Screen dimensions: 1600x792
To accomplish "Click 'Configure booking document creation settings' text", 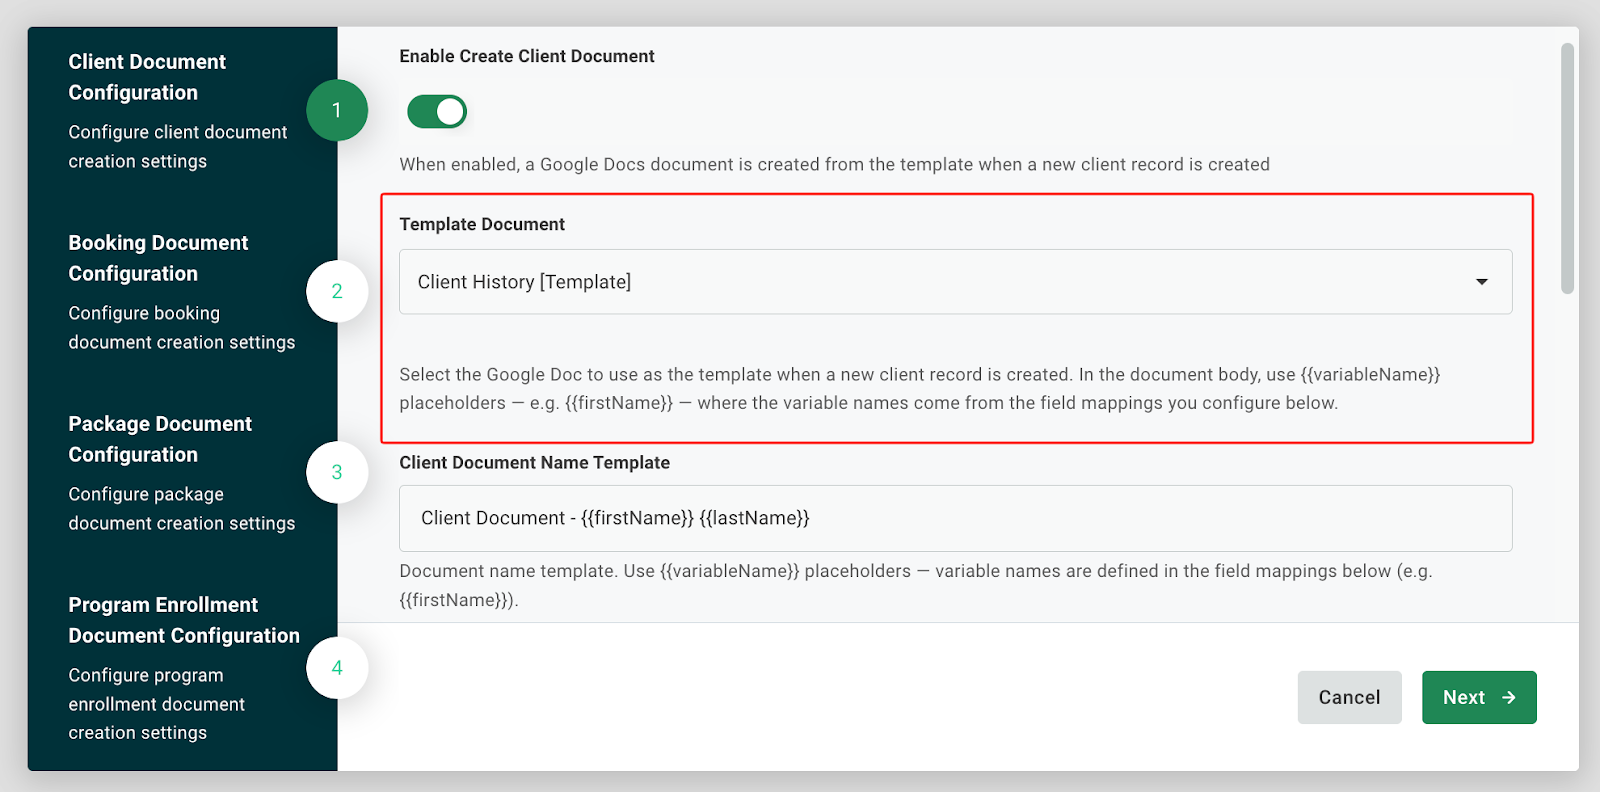I will point(181,328).
